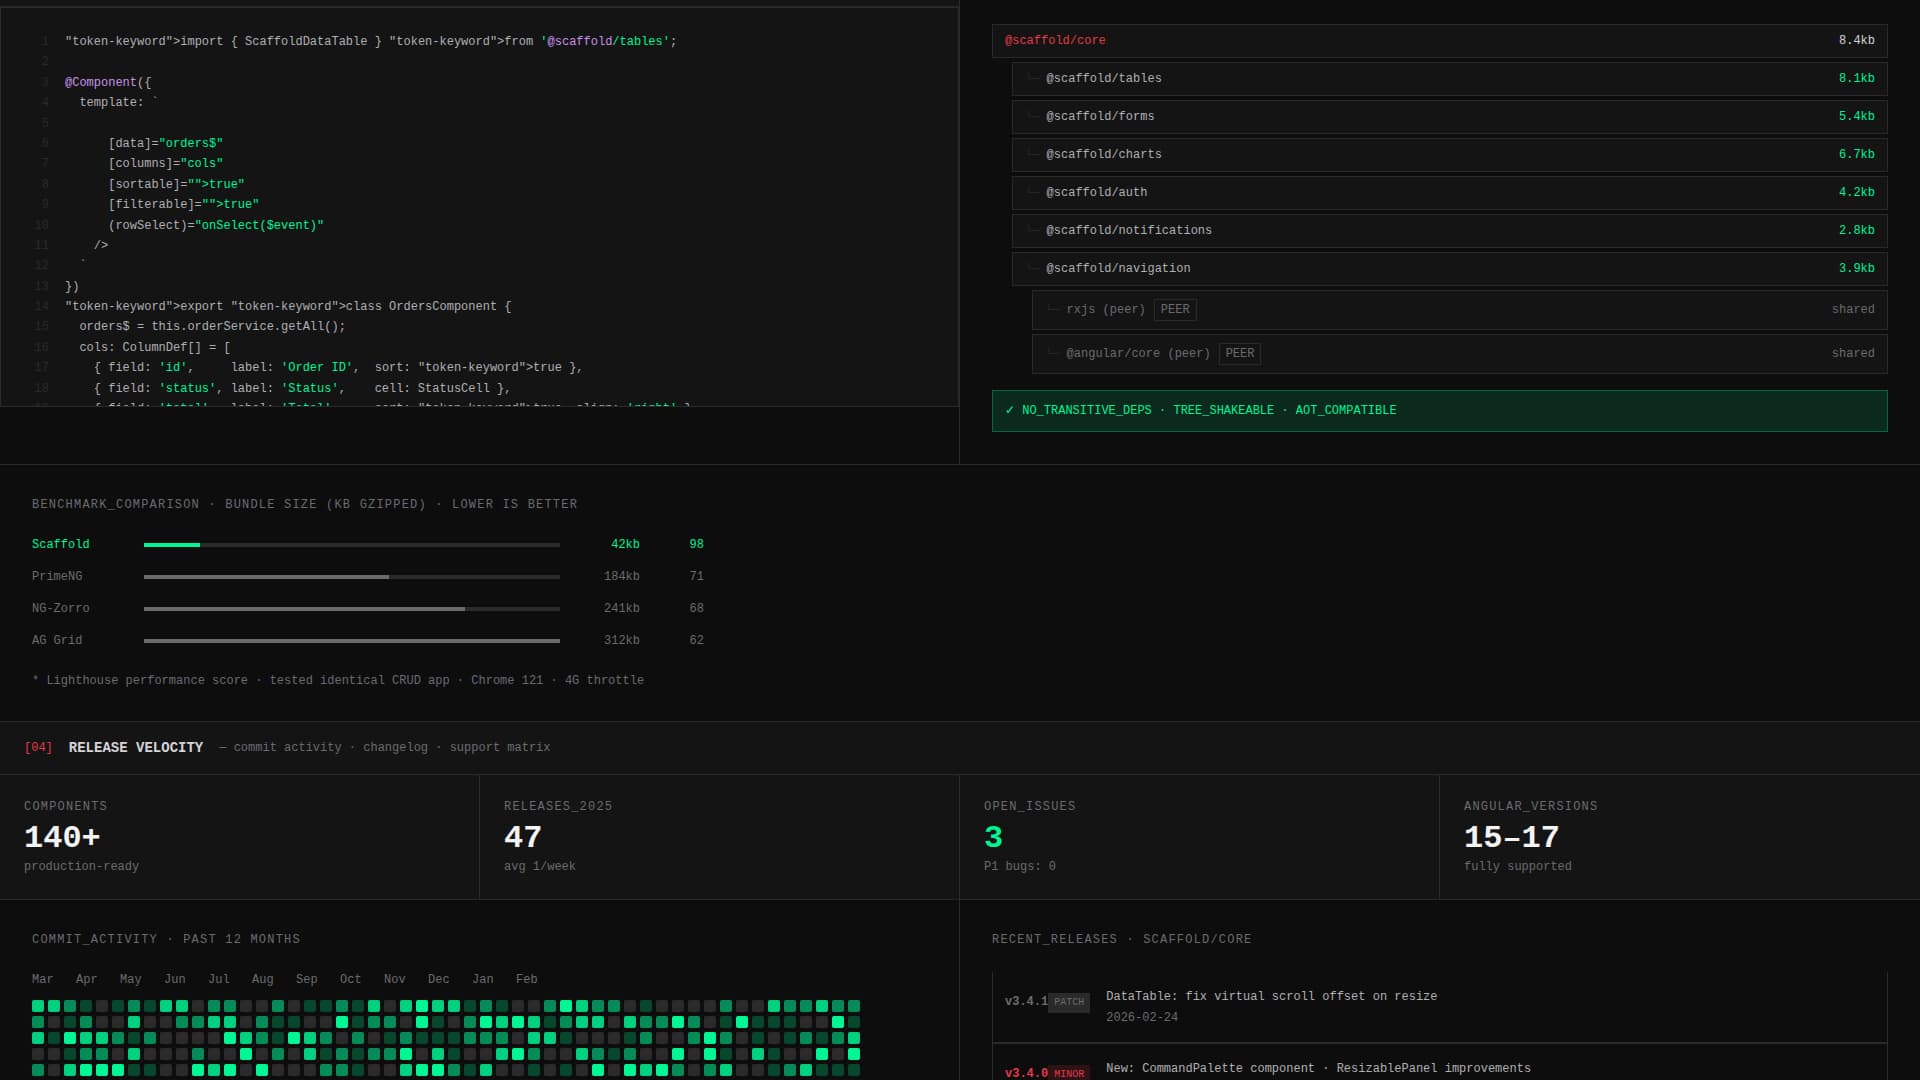
Task: Click the PEER badge next to @angular/core
Action: pyautogui.click(x=1240, y=354)
